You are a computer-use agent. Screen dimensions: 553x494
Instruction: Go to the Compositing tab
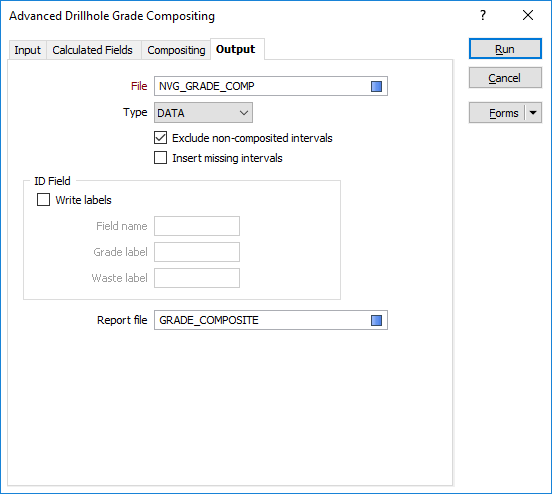pos(176,50)
